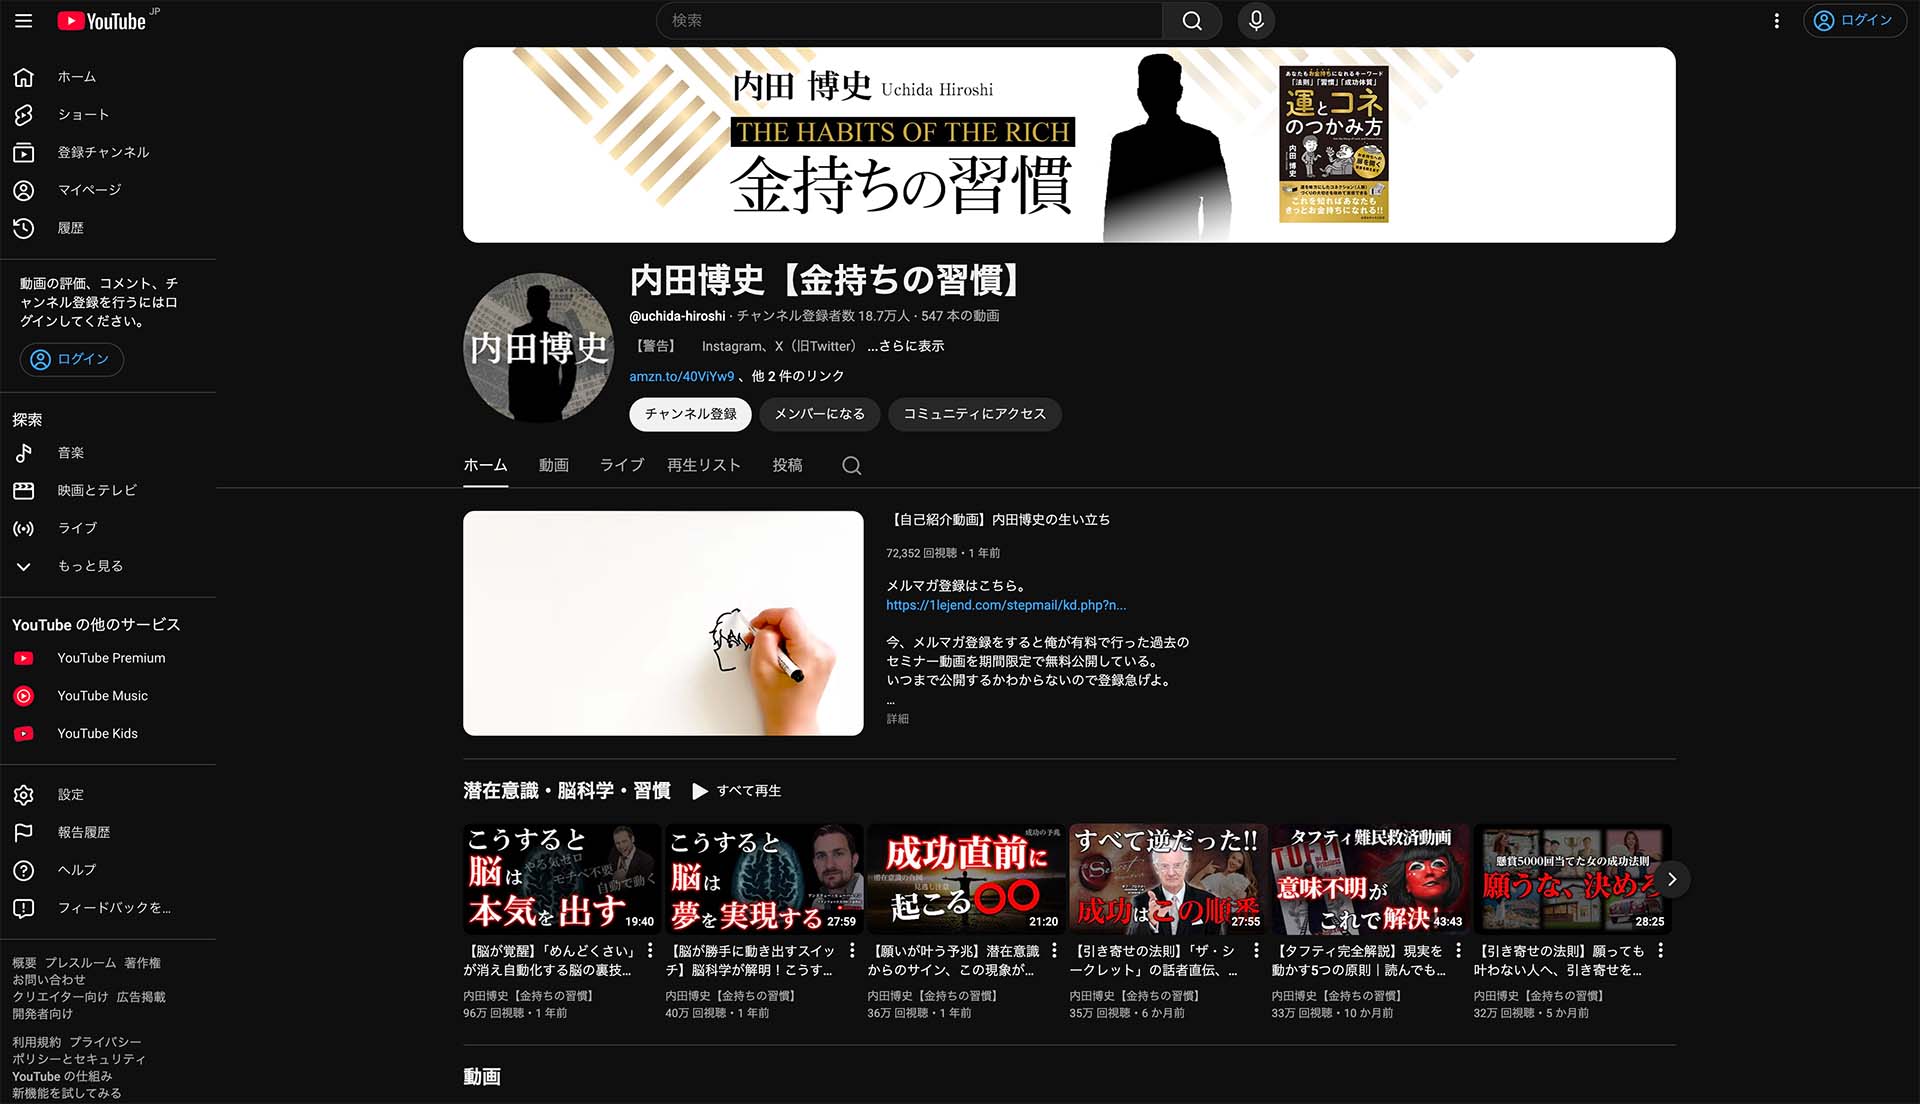1920x1104 pixels.
Task: Switch to the 再生リスト tab
Action: point(703,465)
